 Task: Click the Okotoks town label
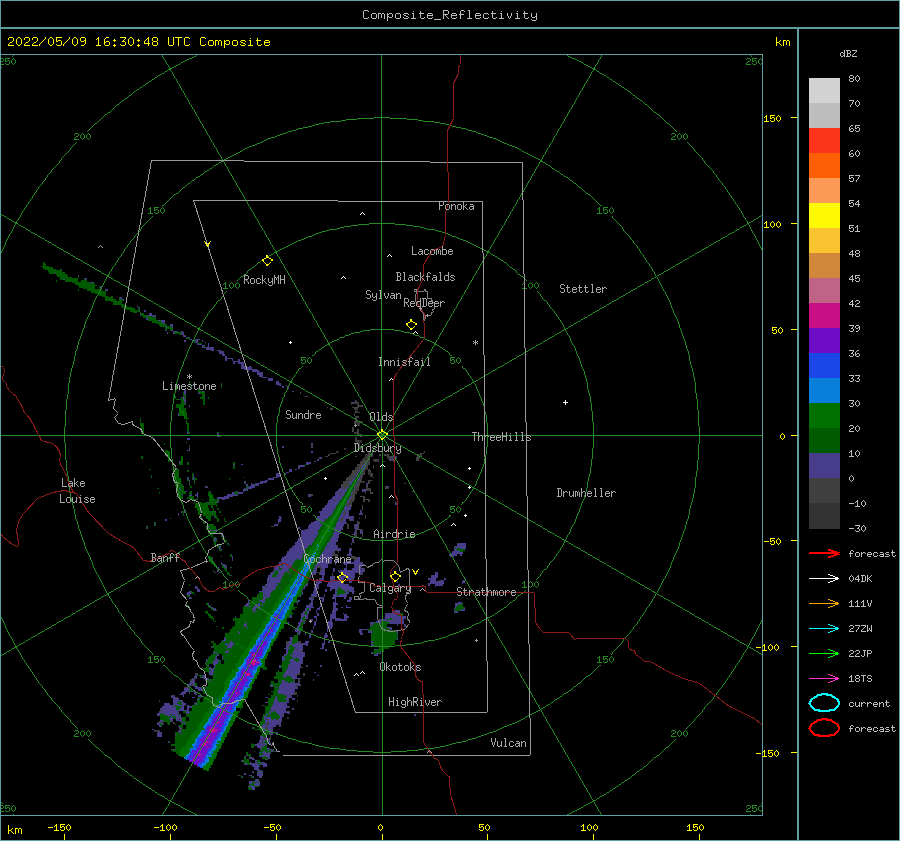coord(400,667)
